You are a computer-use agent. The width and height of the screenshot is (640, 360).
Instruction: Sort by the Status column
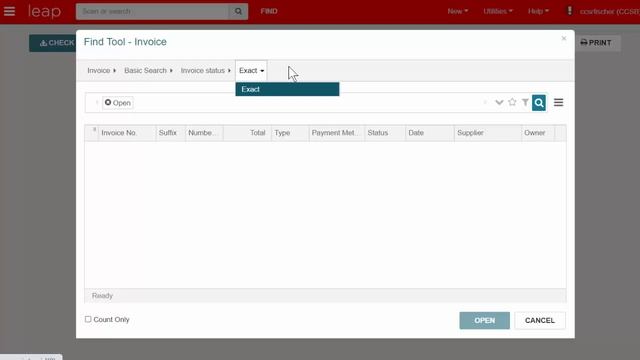(385, 133)
